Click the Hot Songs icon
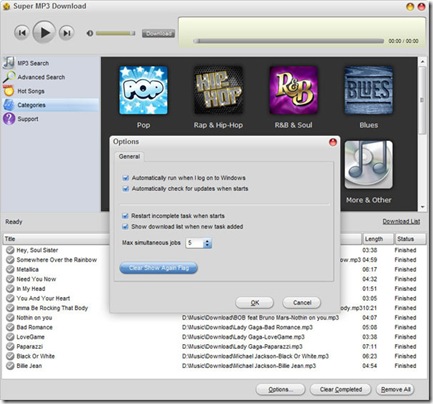433x404 pixels. [9, 91]
